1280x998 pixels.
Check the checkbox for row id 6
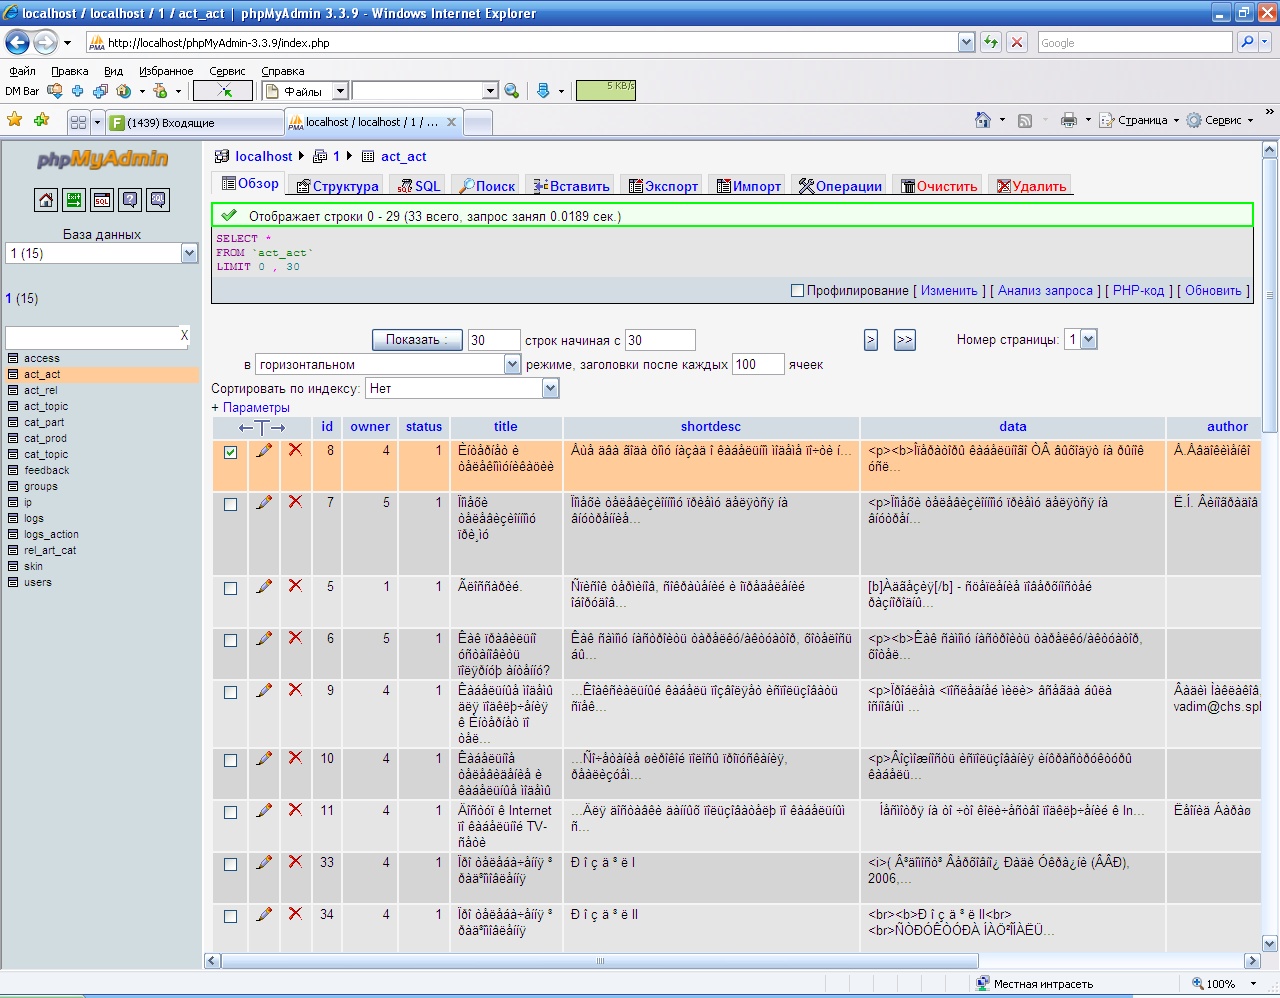[x=231, y=640]
